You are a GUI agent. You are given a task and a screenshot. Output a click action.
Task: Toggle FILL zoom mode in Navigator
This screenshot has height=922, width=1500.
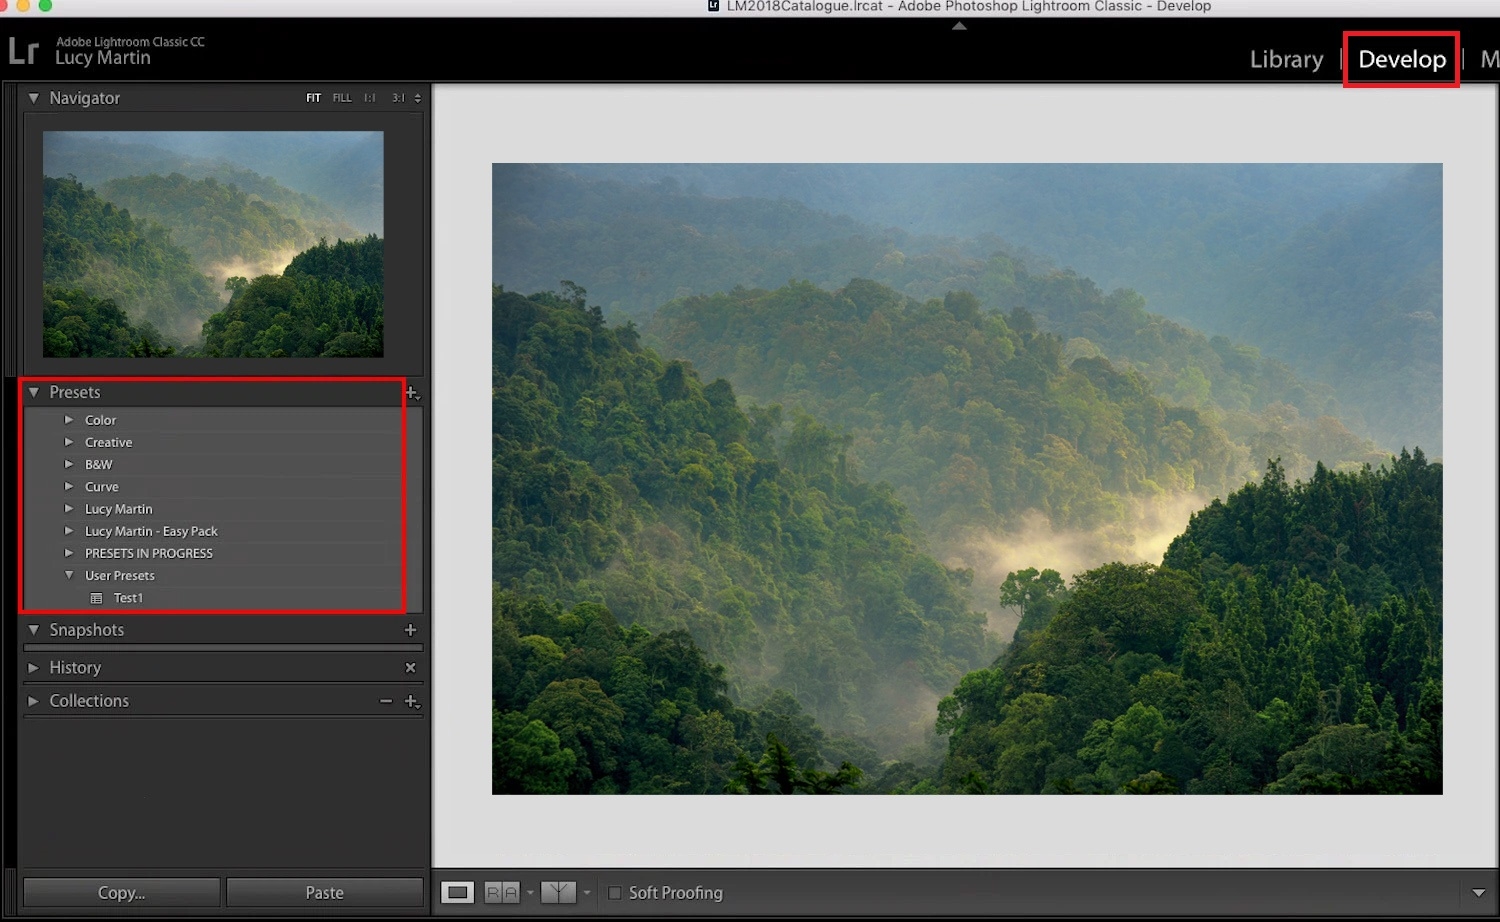[342, 97]
